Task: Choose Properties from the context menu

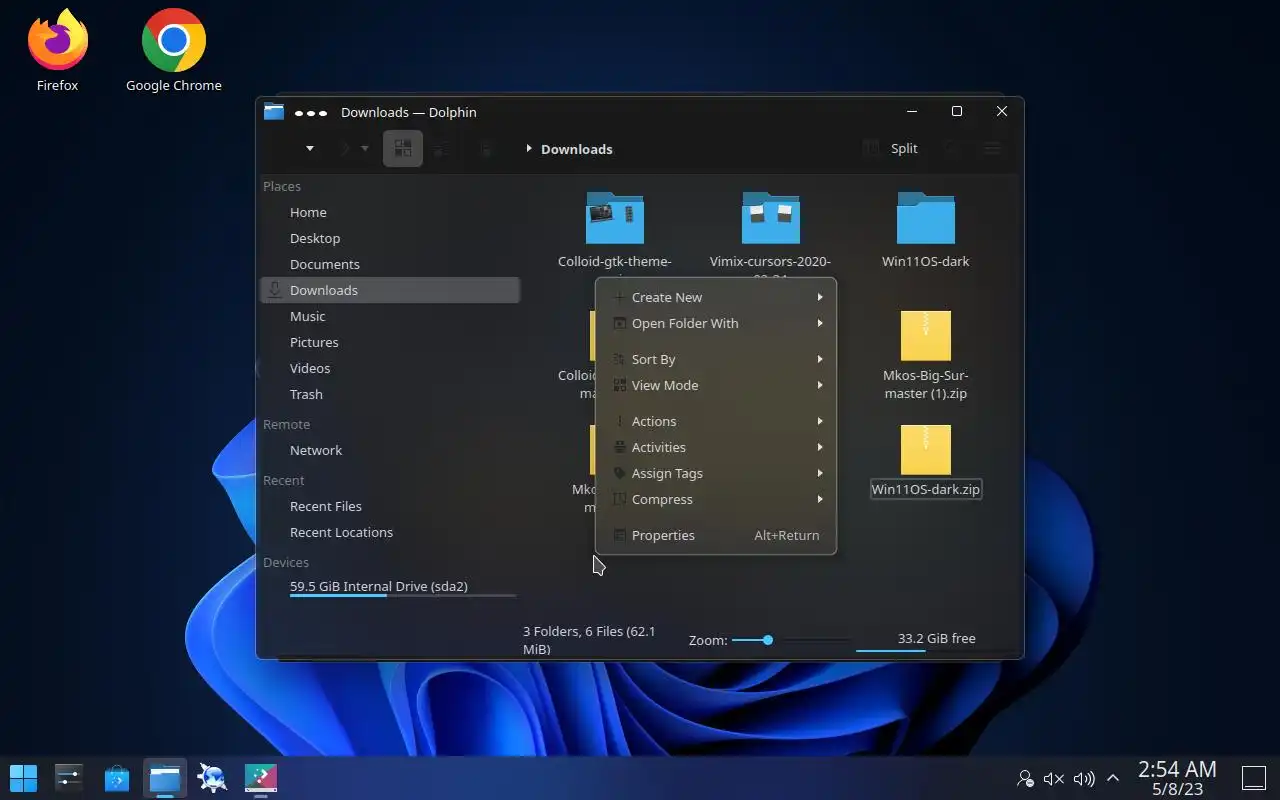Action: point(716,535)
